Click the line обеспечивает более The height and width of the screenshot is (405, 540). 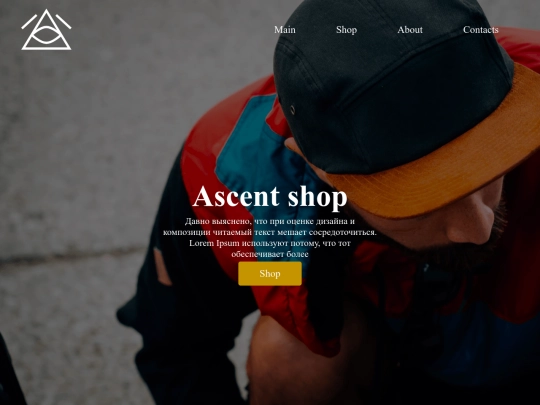[270, 254]
